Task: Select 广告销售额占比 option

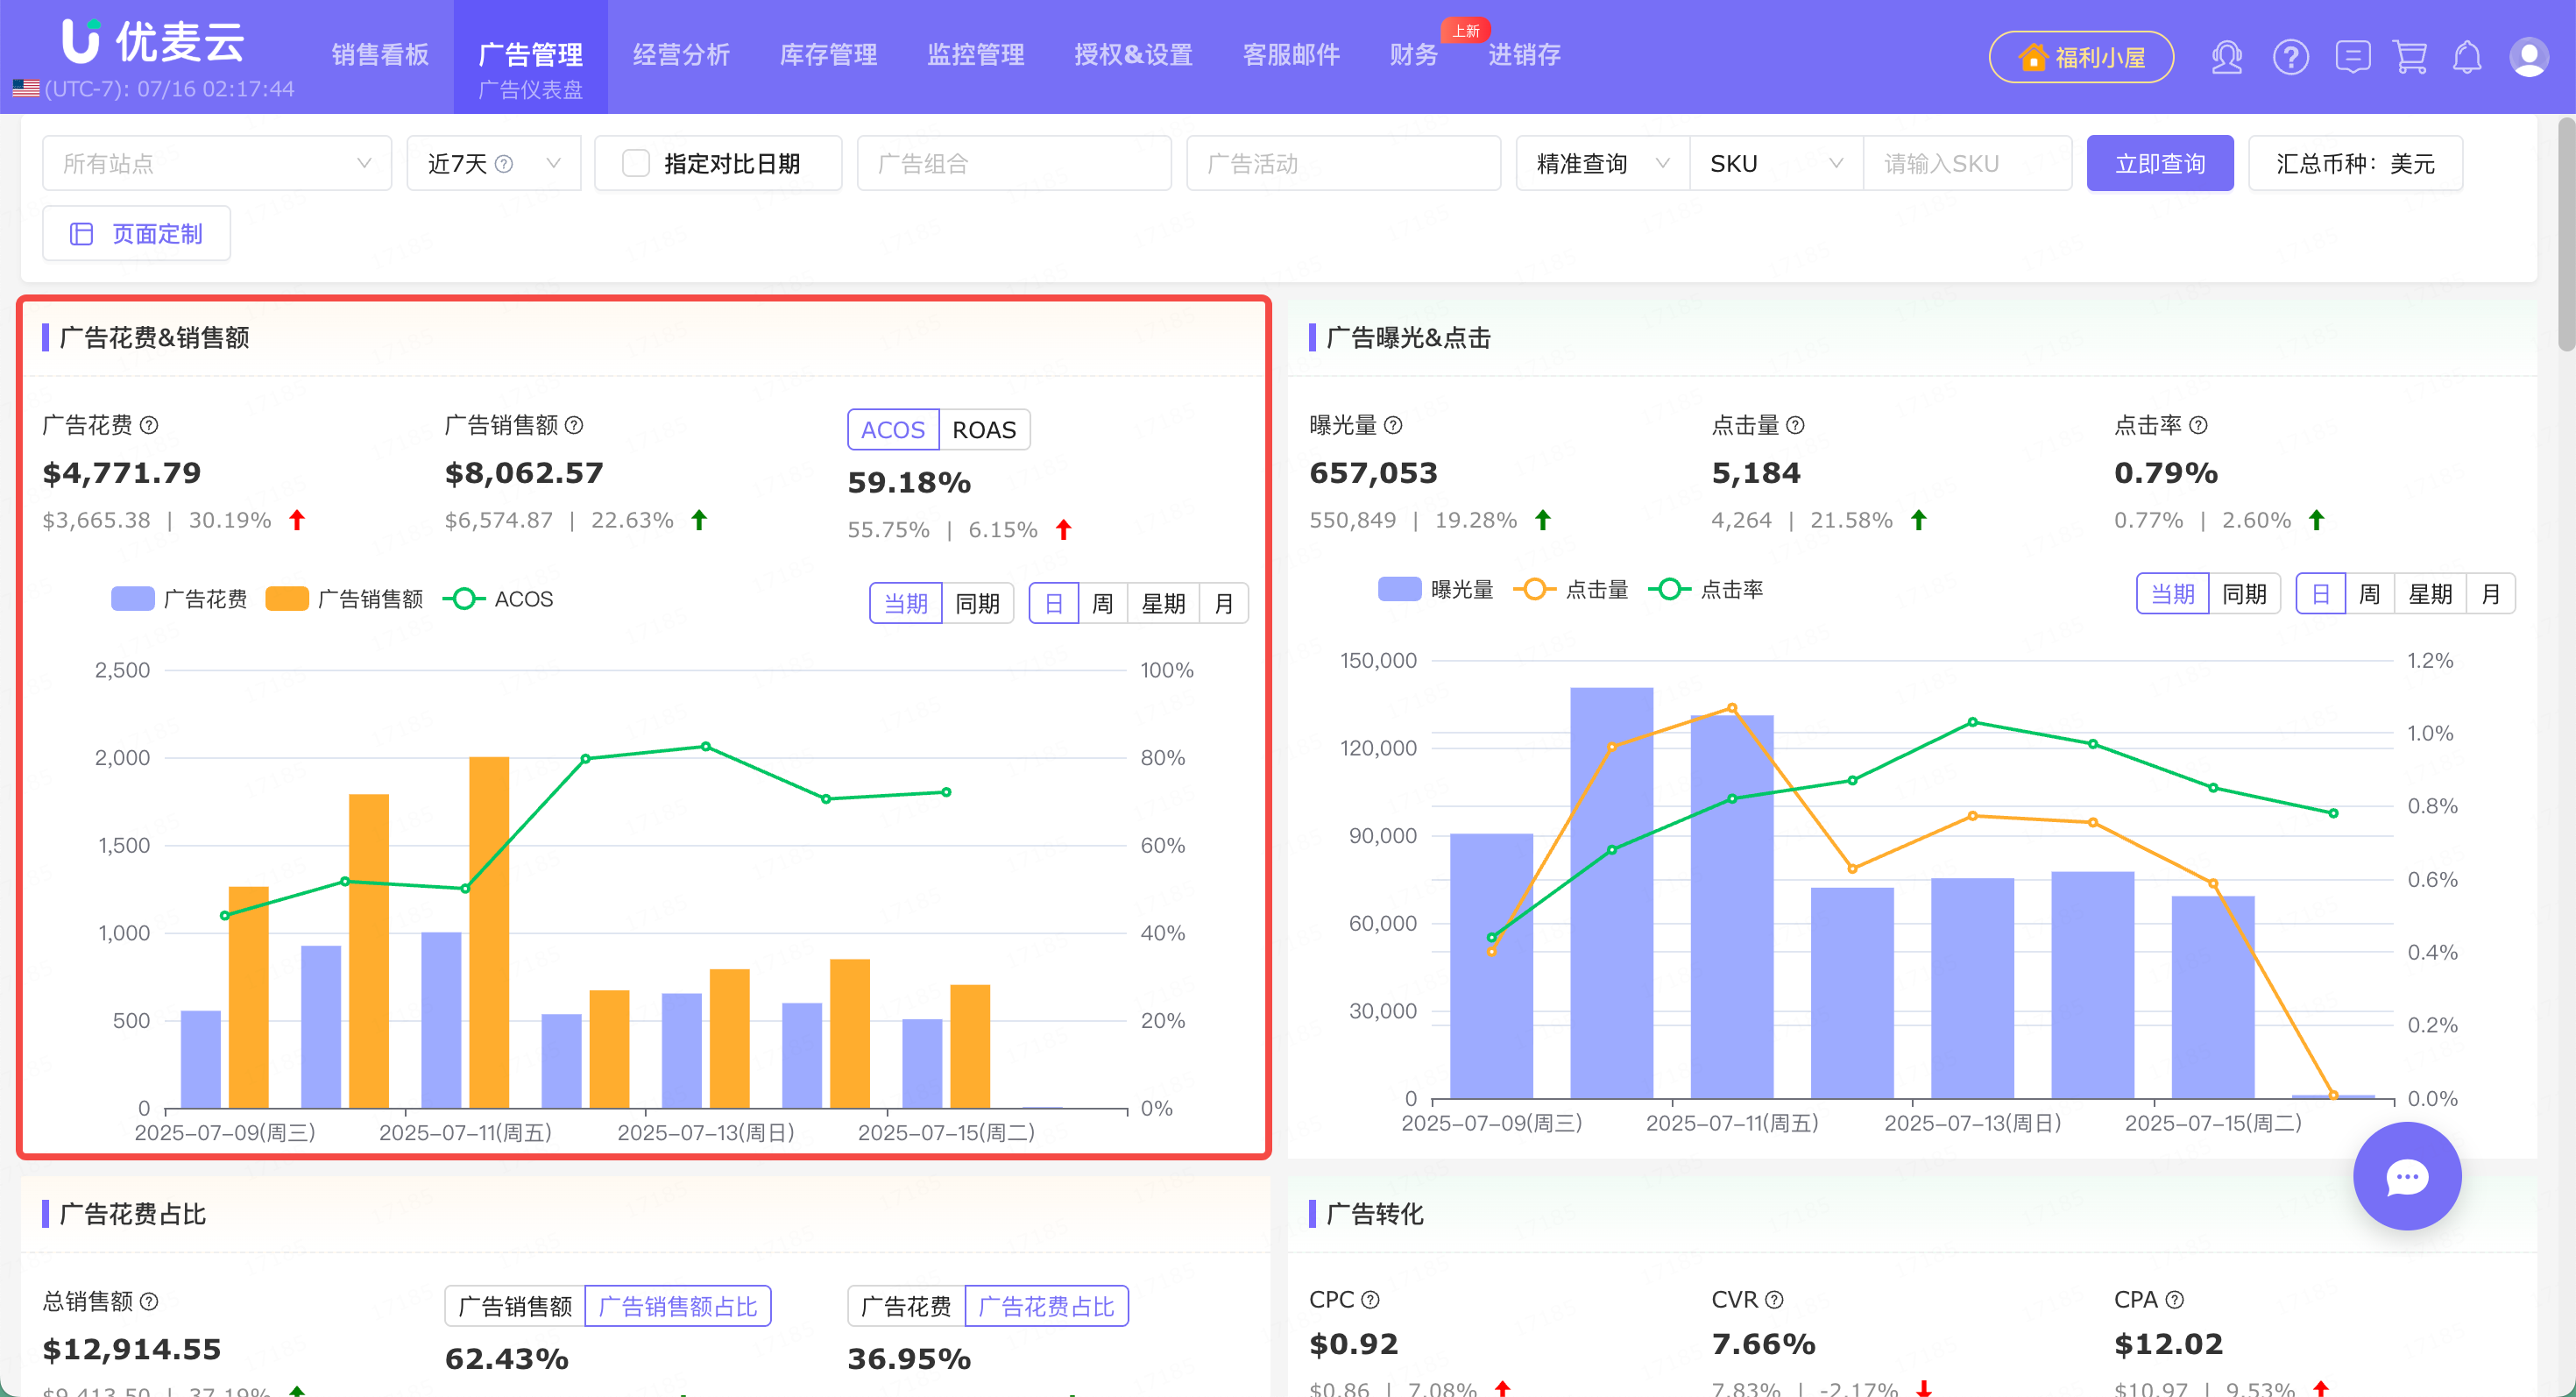Action: coord(678,1306)
